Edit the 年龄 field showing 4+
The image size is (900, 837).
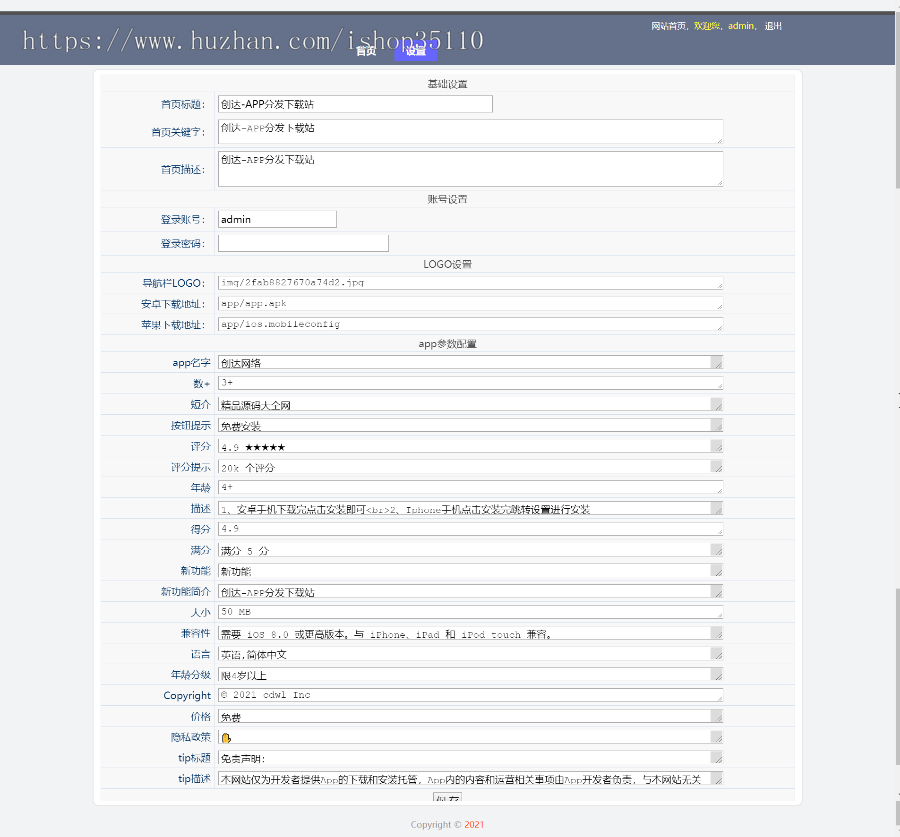tap(470, 487)
